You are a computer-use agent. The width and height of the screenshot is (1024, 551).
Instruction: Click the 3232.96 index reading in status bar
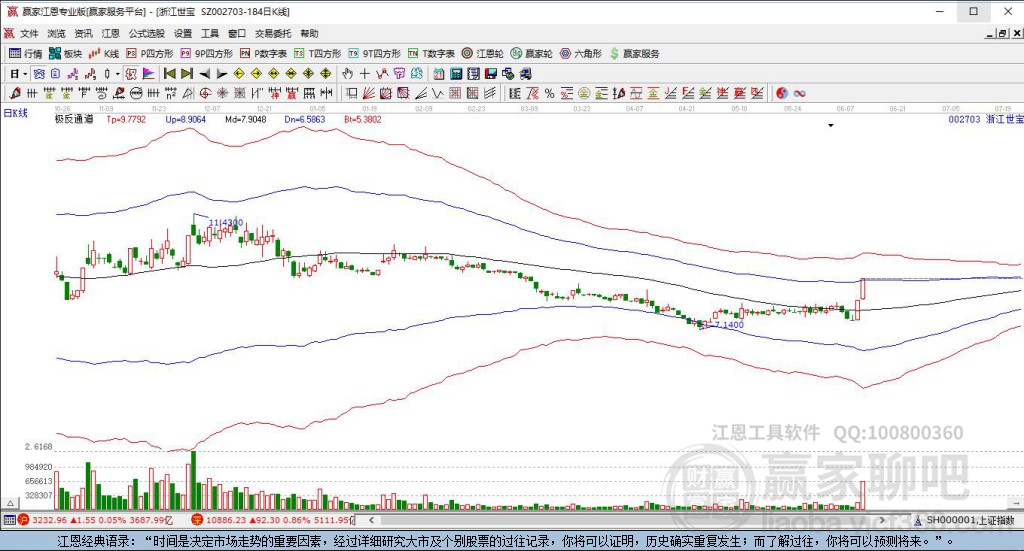(x=50, y=520)
